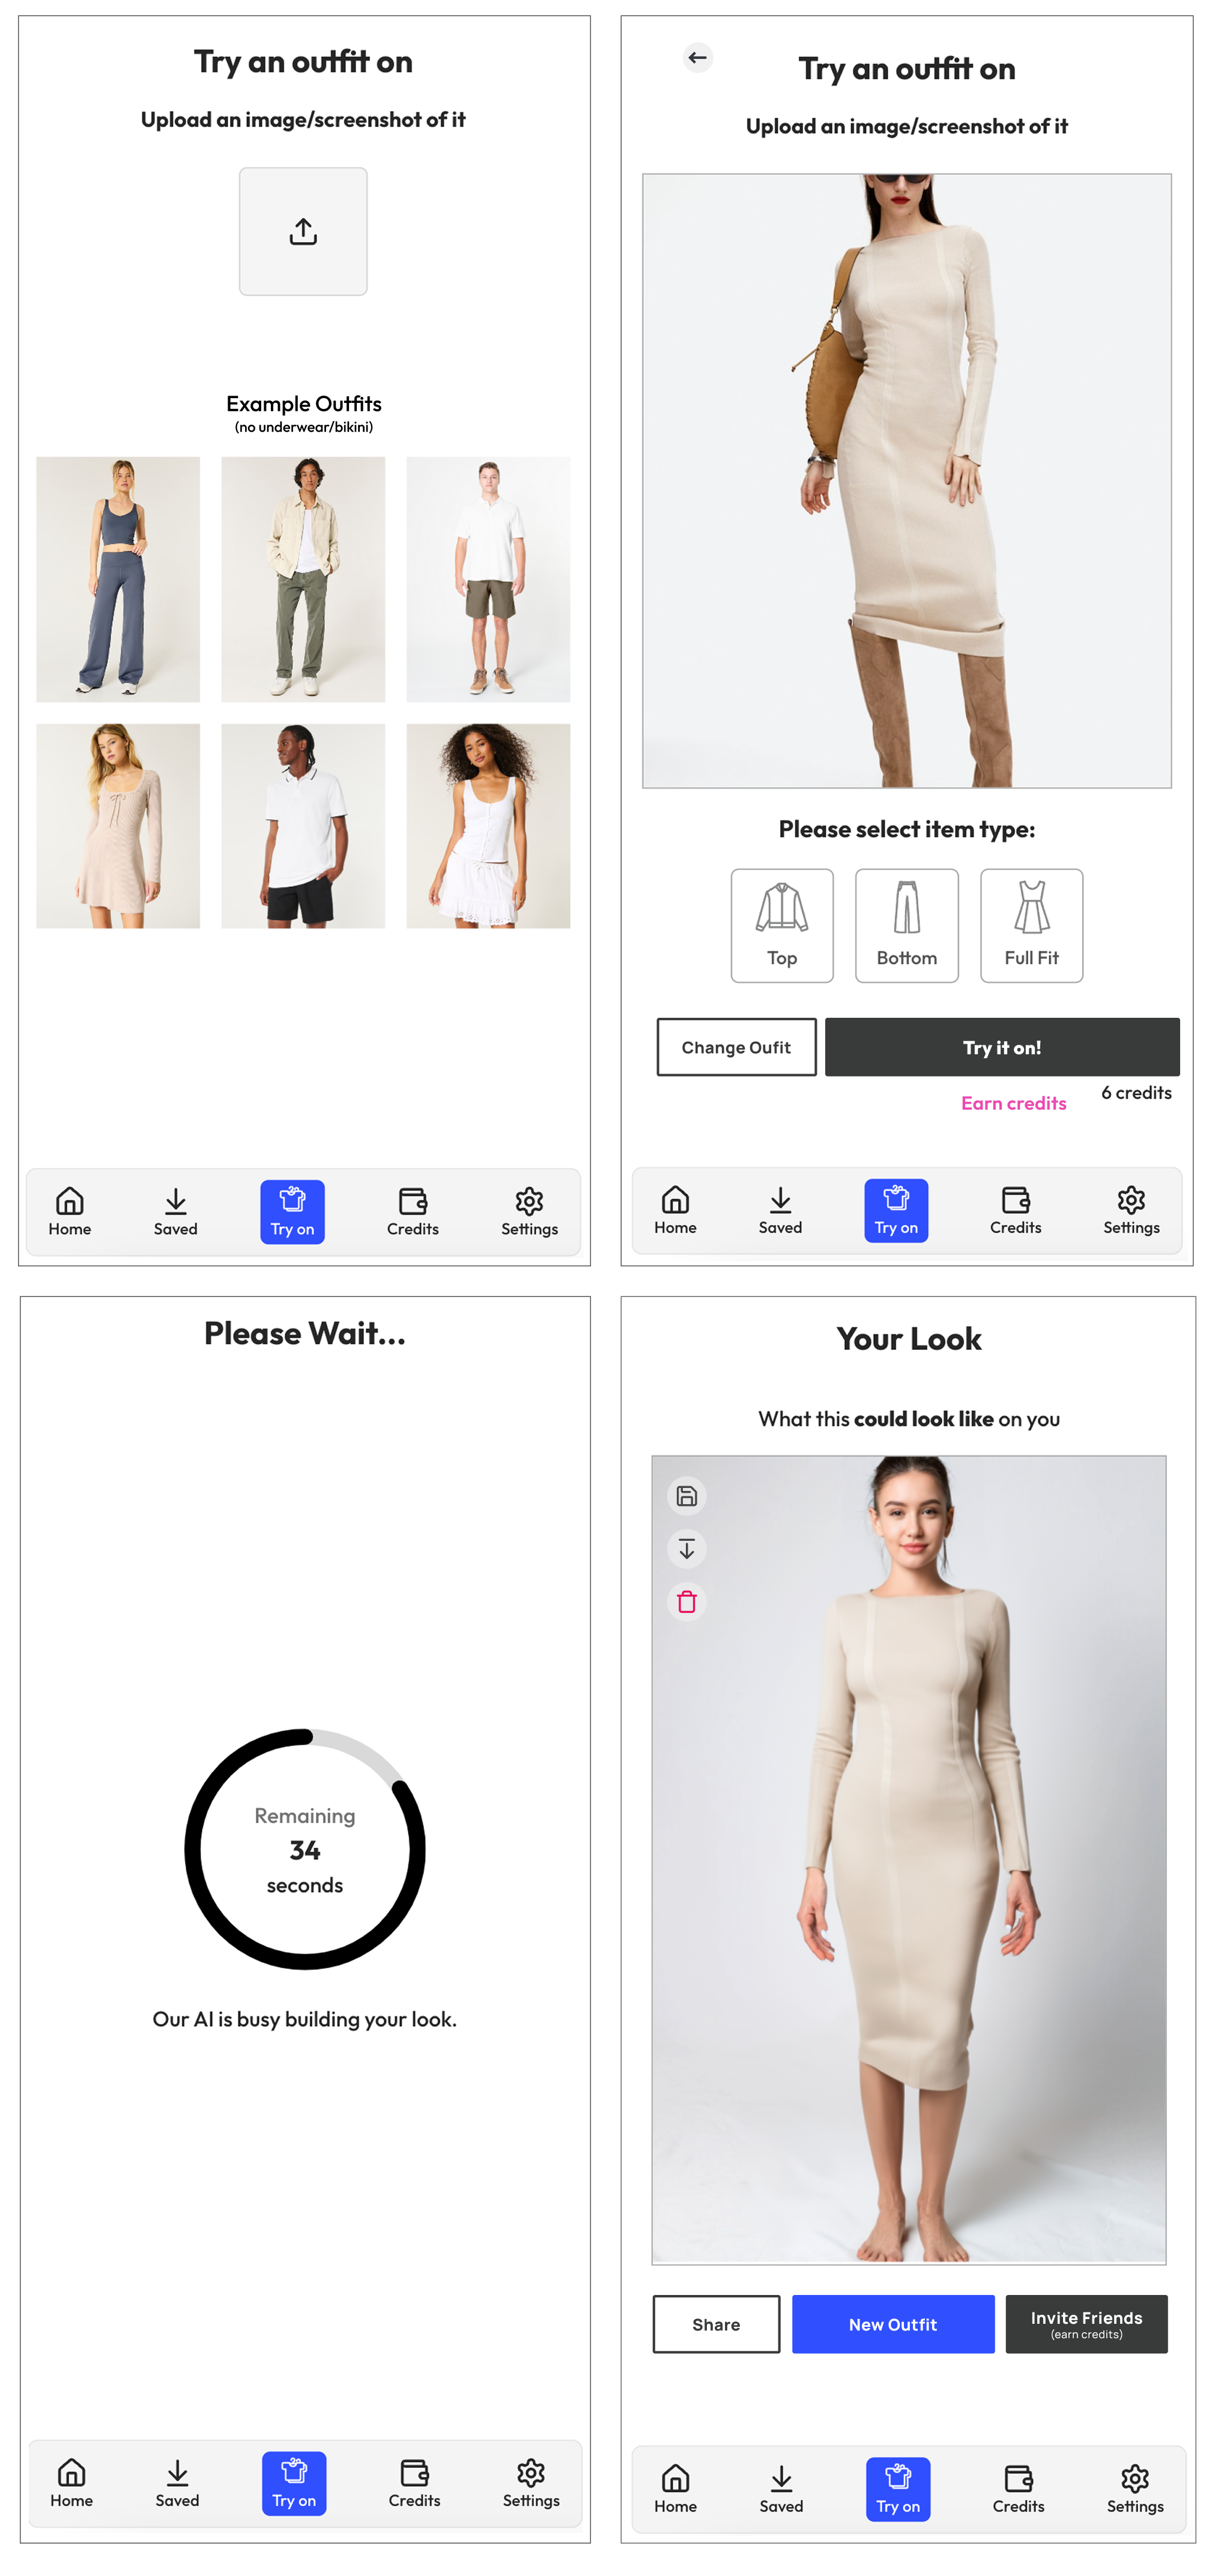Download the generated look with the arrow icon
Viewport: 1221px width, 2576px height.
[x=687, y=1549]
